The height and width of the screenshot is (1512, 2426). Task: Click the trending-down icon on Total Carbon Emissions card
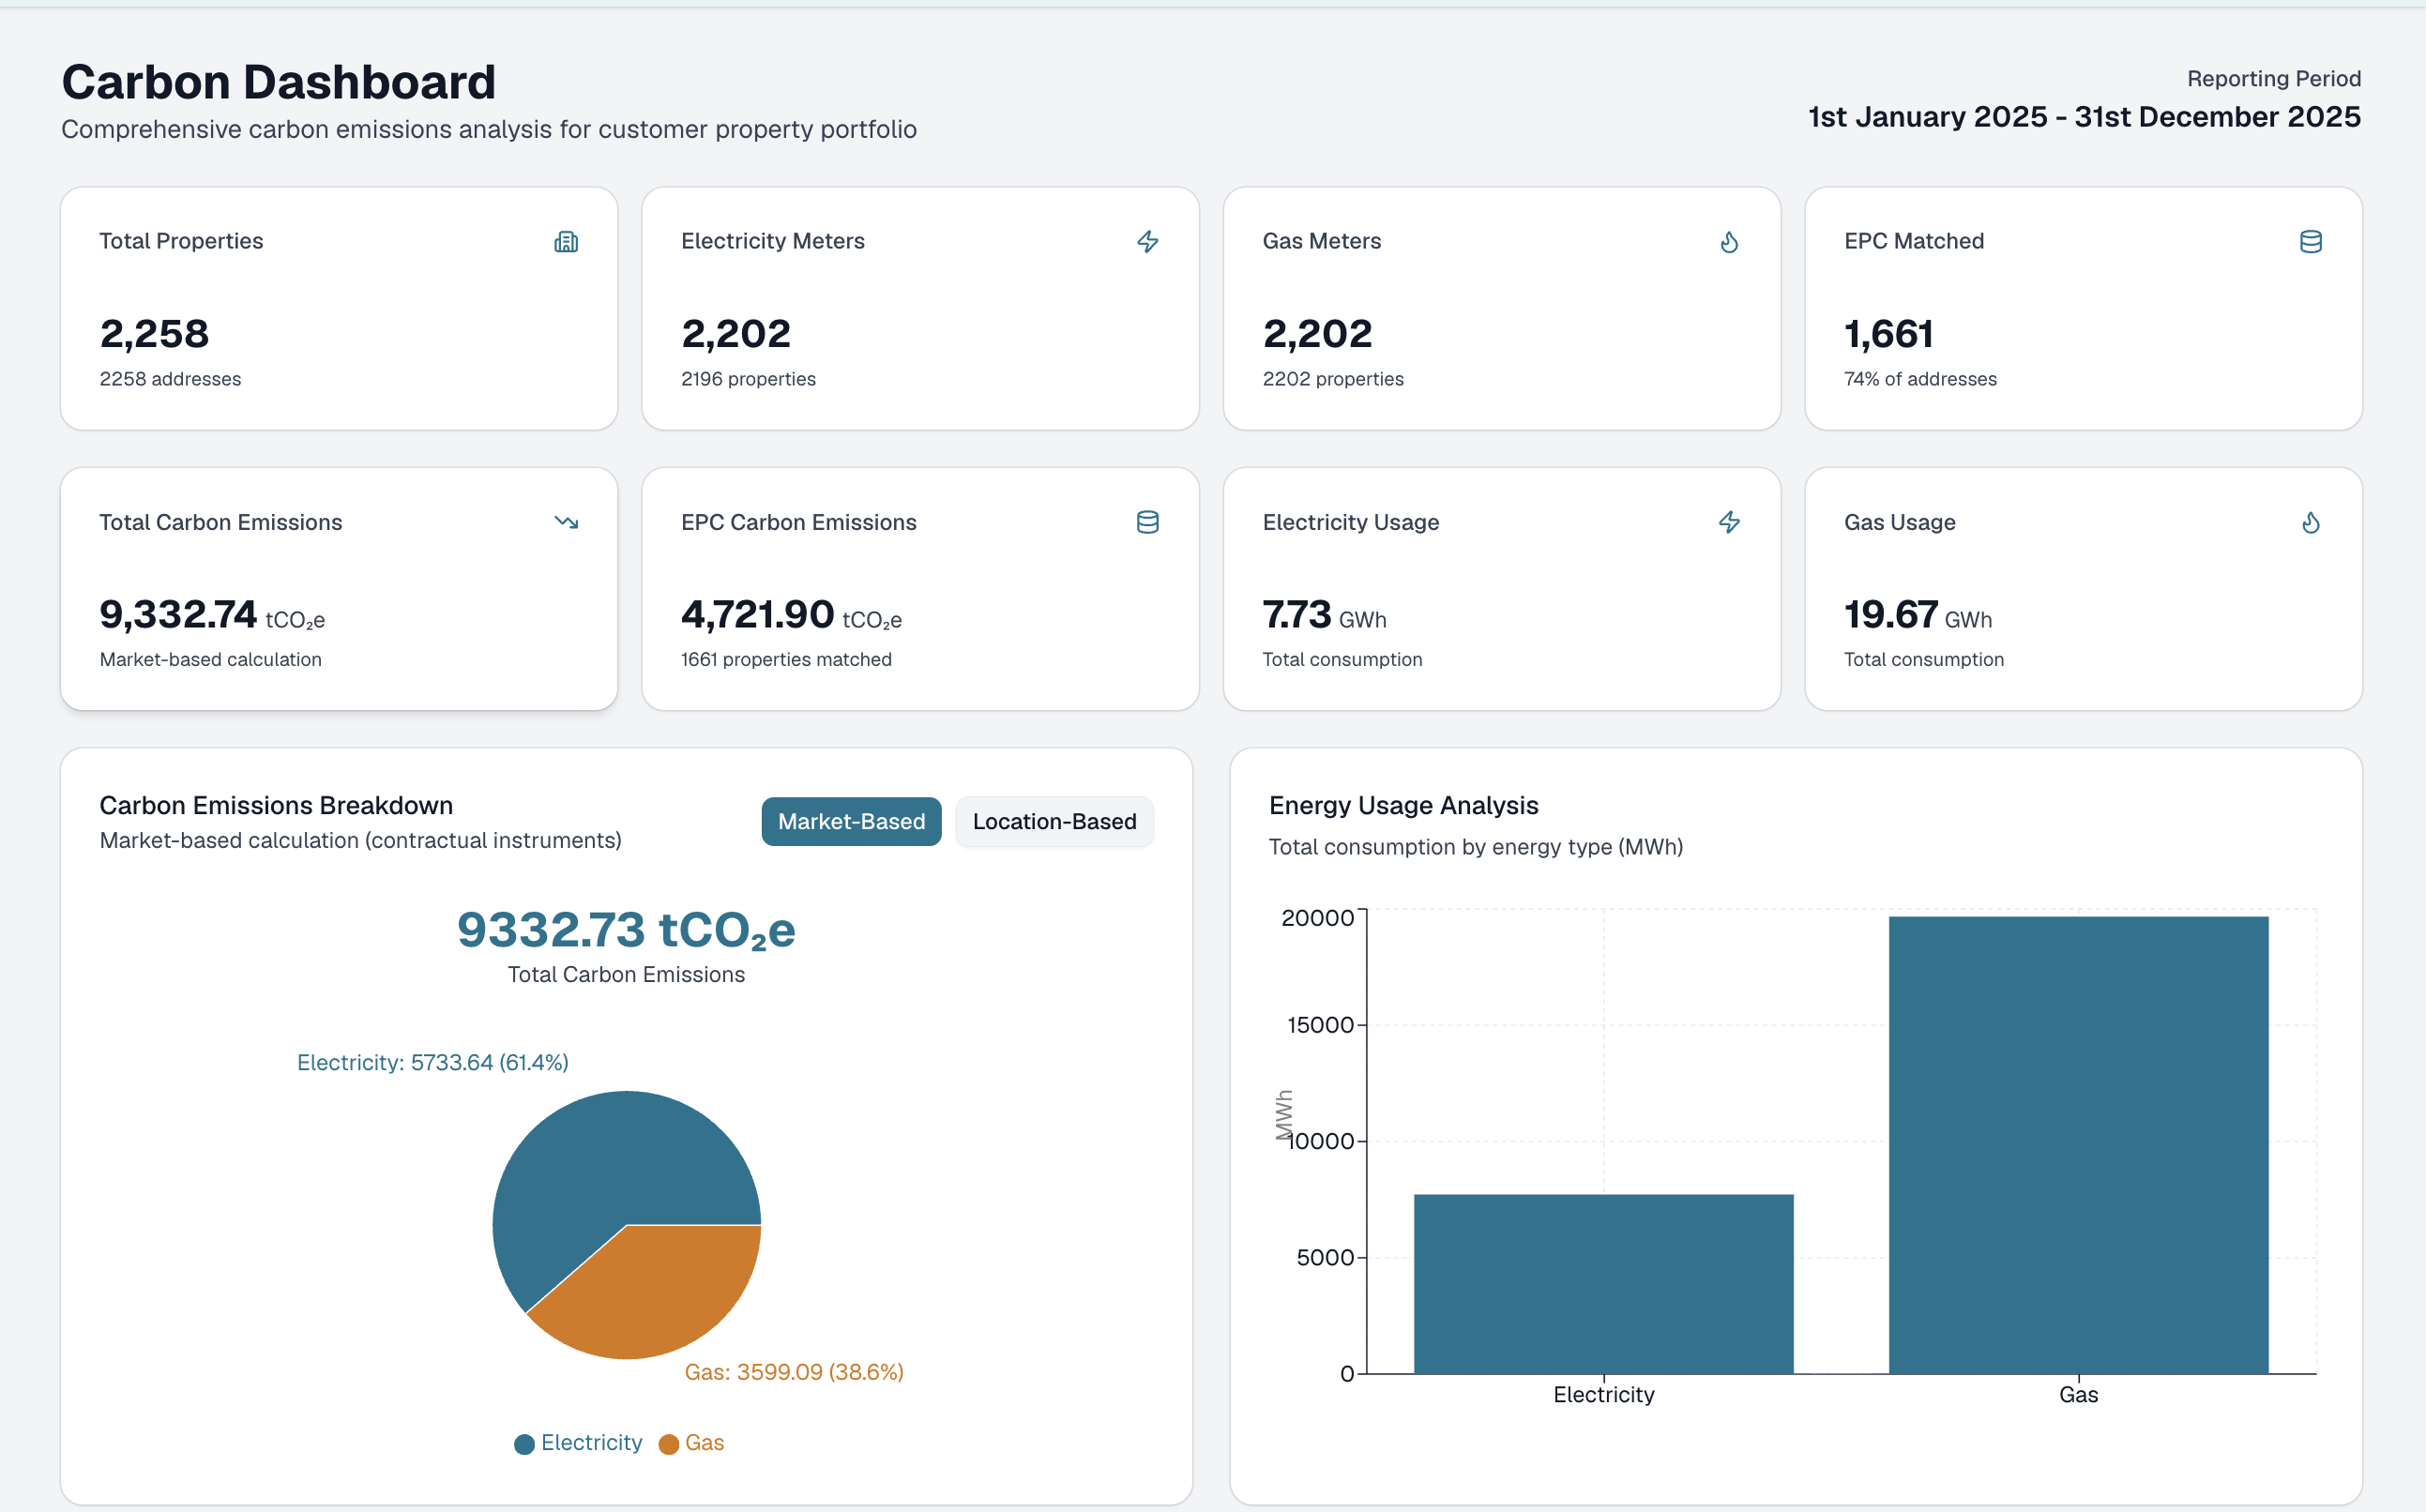[566, 522]
